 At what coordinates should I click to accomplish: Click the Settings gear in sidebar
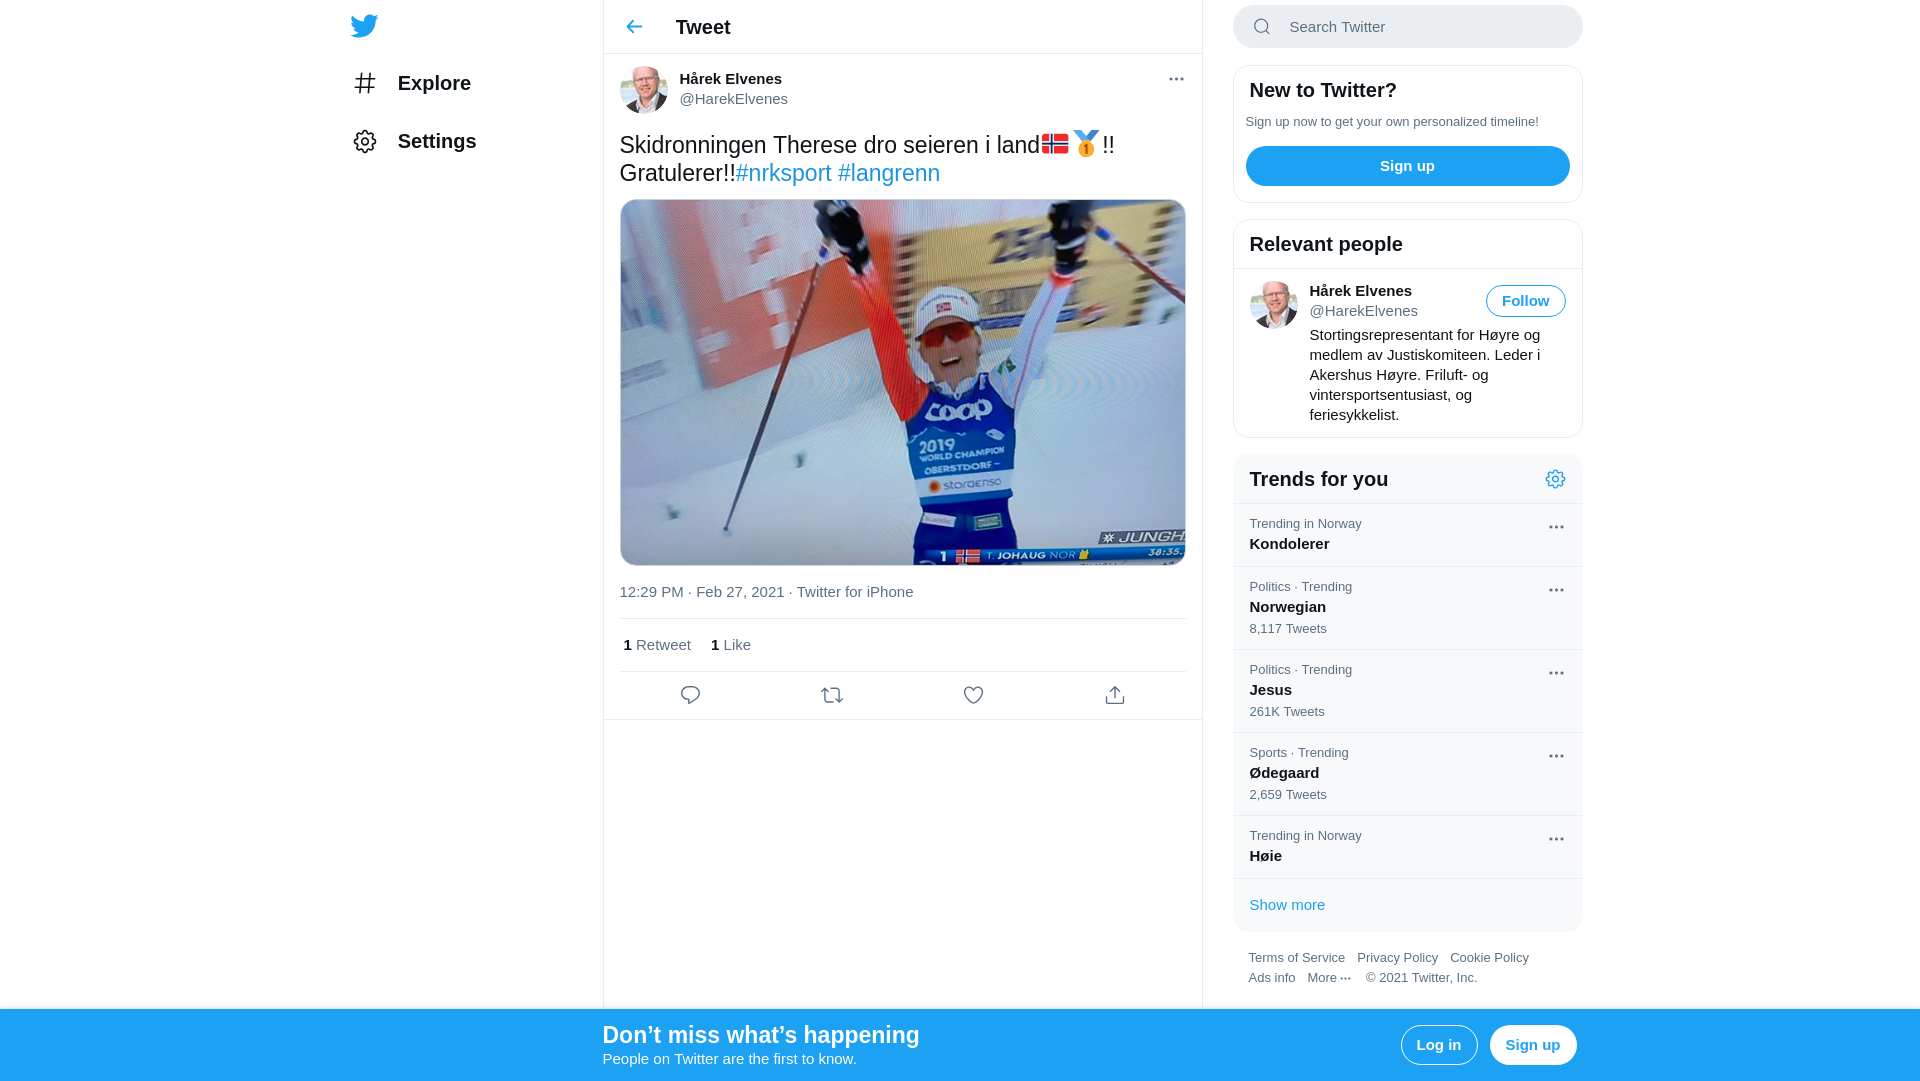365,141
